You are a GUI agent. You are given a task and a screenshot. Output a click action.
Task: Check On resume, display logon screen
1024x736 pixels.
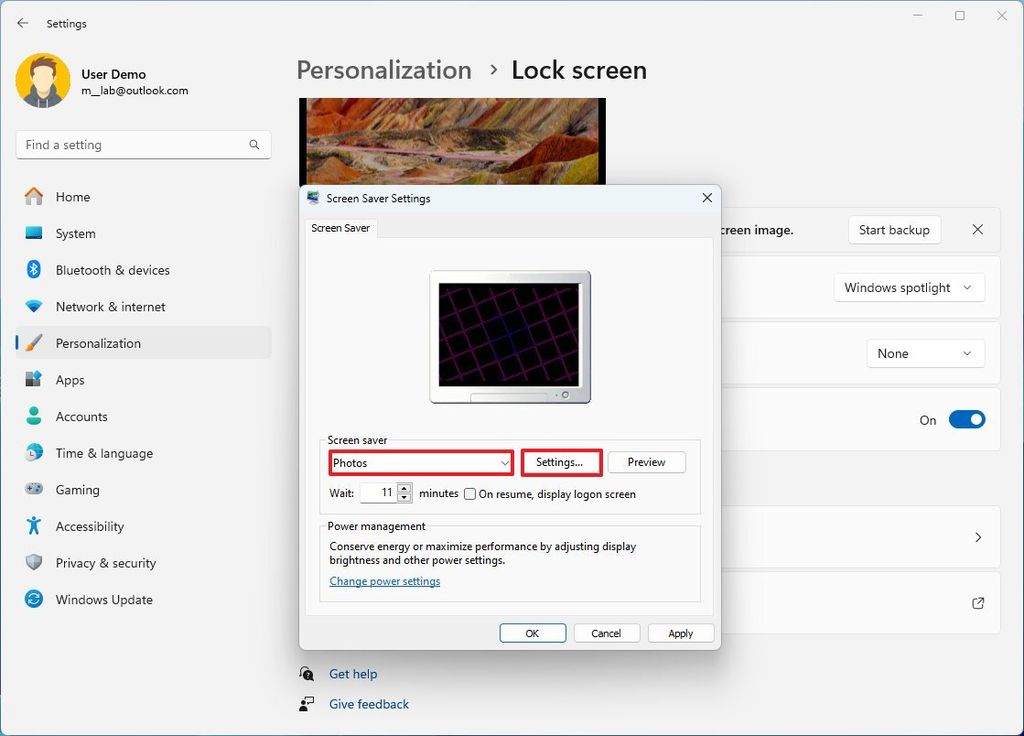tap(469, 493)
